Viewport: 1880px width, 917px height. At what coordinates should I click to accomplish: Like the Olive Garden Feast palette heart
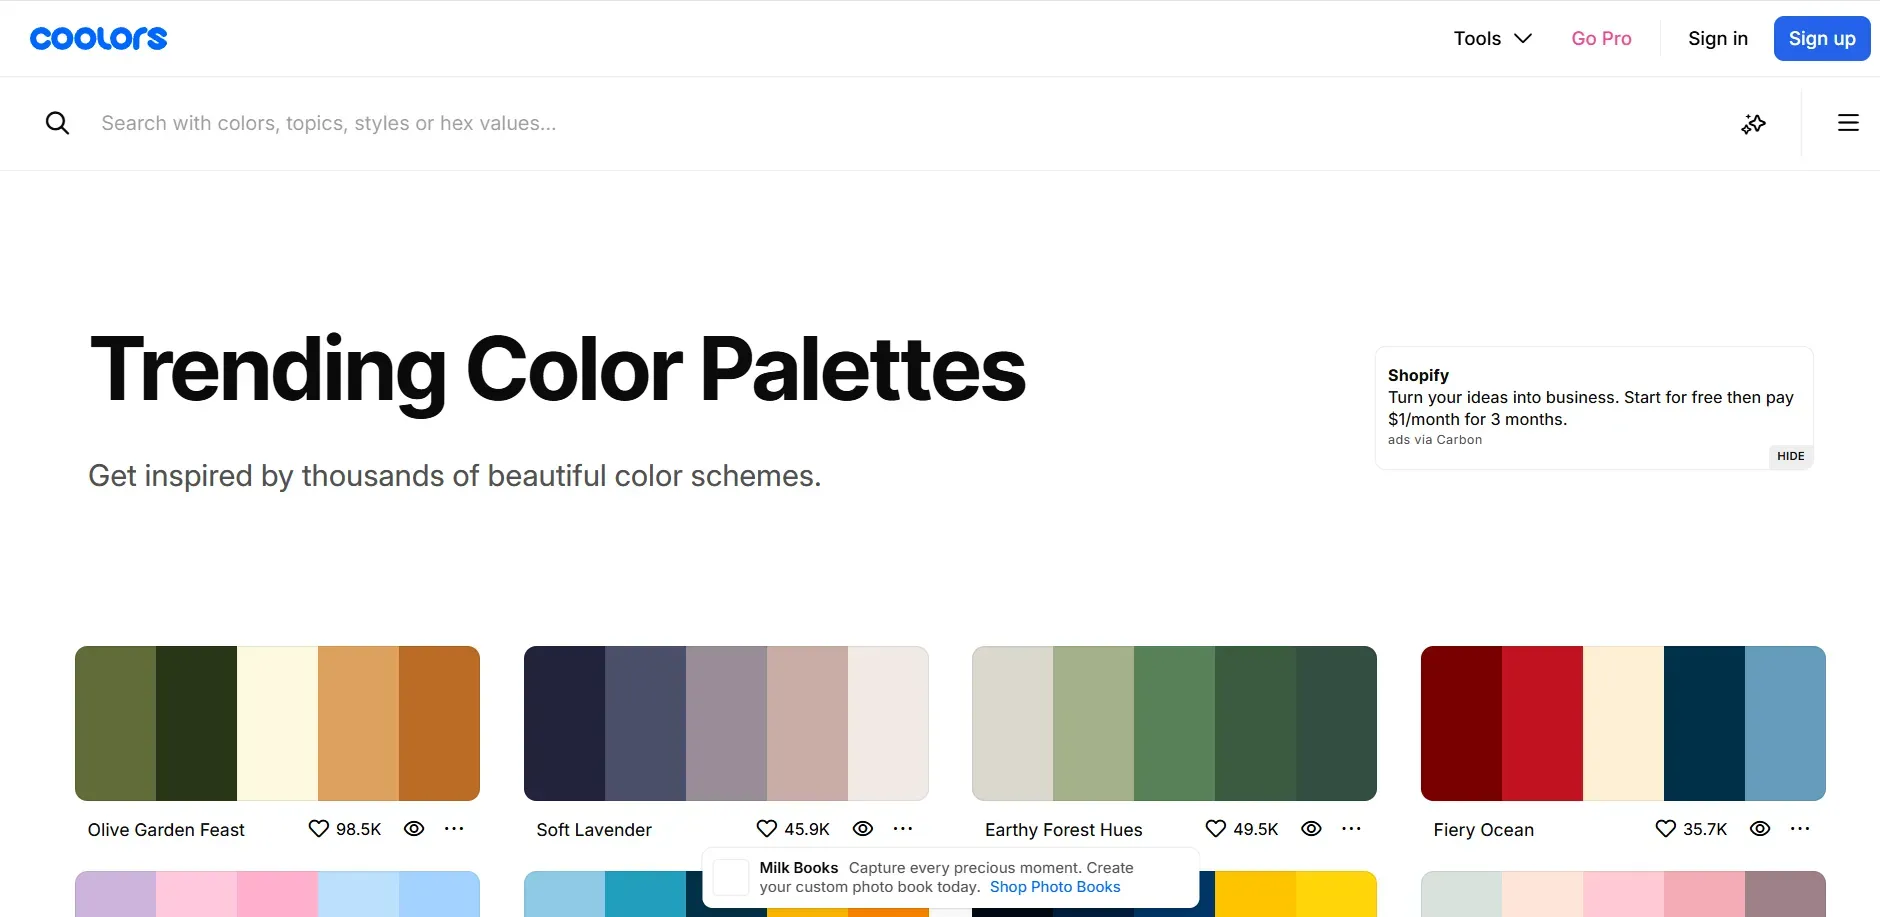point(318,828)
